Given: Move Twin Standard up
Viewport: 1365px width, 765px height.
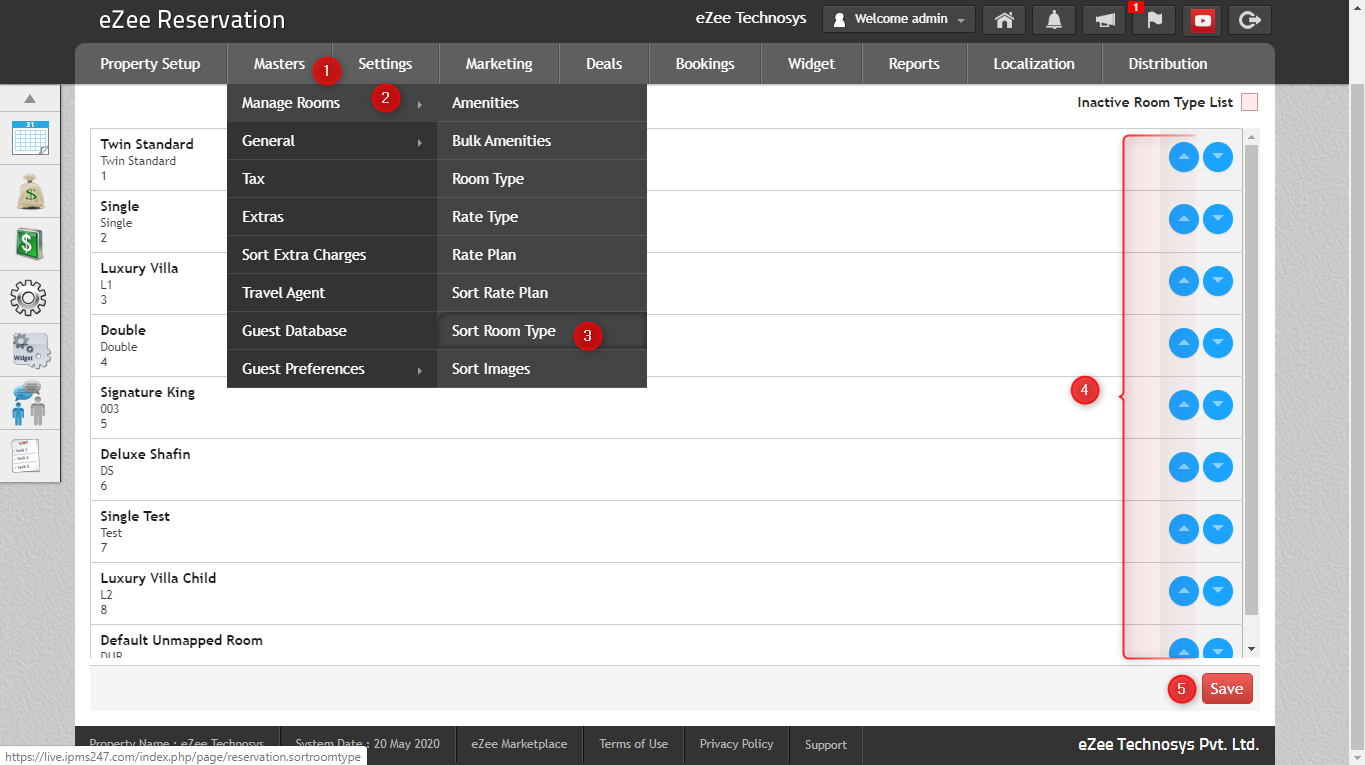Looking at the screenshot, I should pyautogui.click(x=1184, y=157).
